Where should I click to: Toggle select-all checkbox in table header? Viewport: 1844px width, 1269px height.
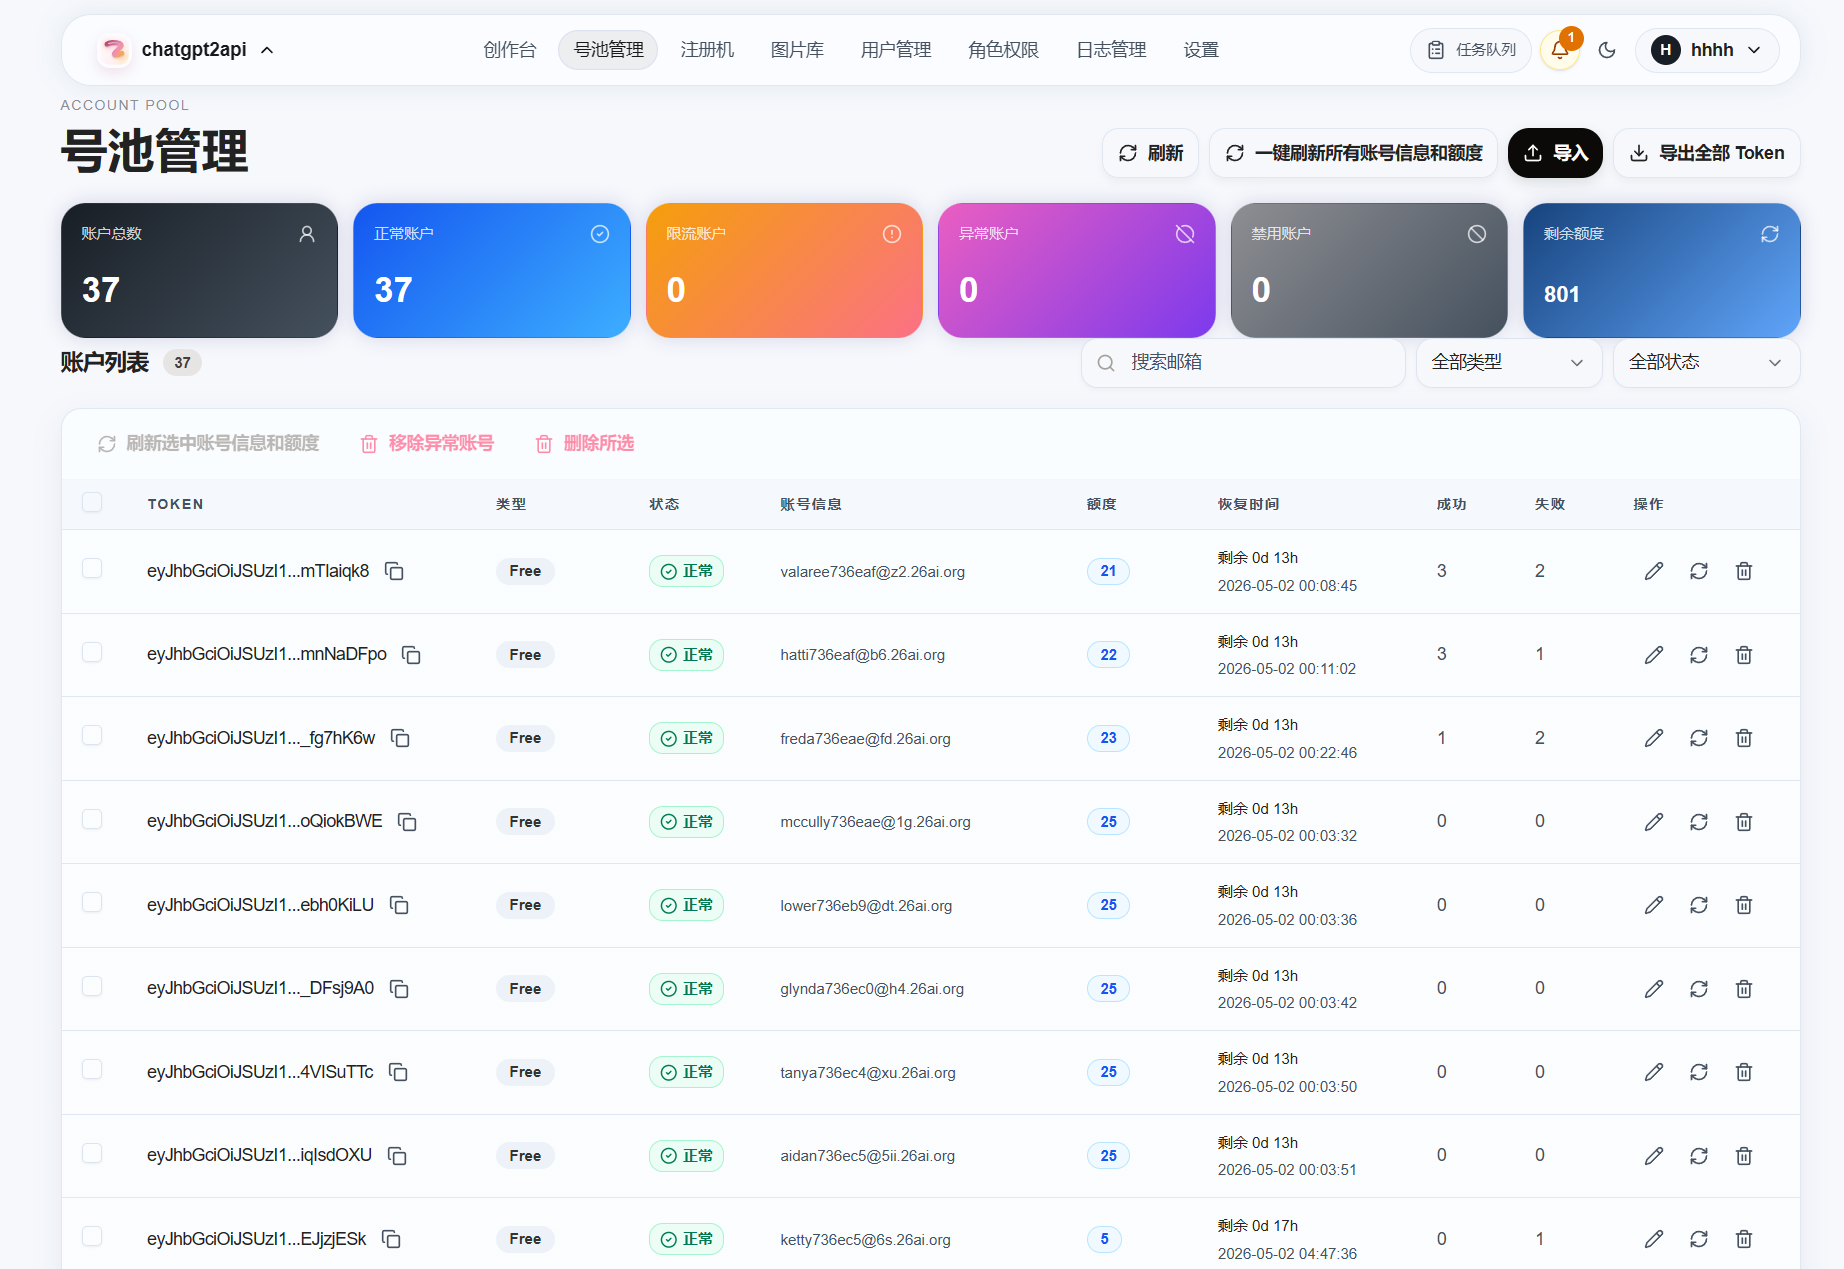tap(92, 502)
